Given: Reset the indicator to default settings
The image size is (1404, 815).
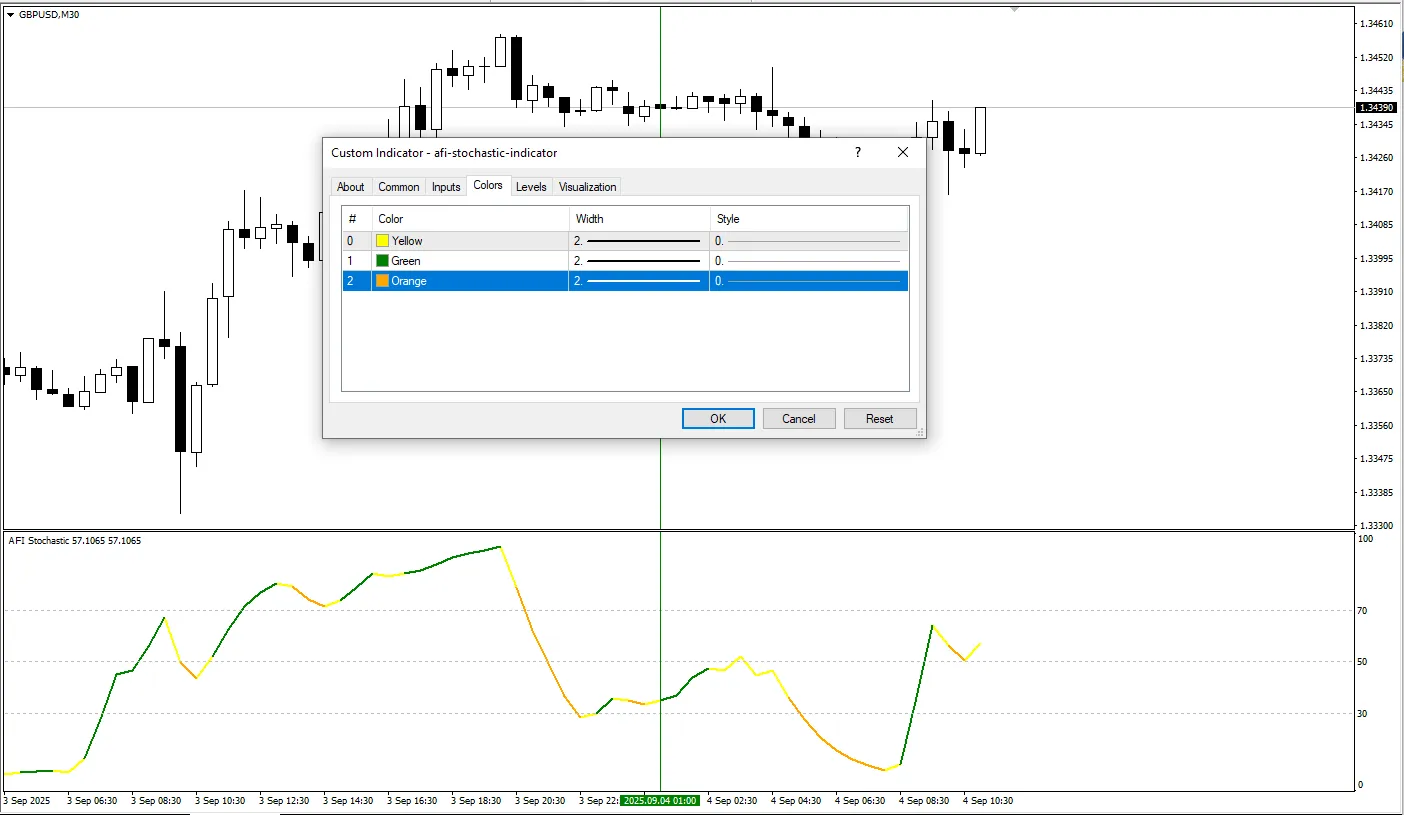Looking at the screenshot, I should [x=880, y=418].
